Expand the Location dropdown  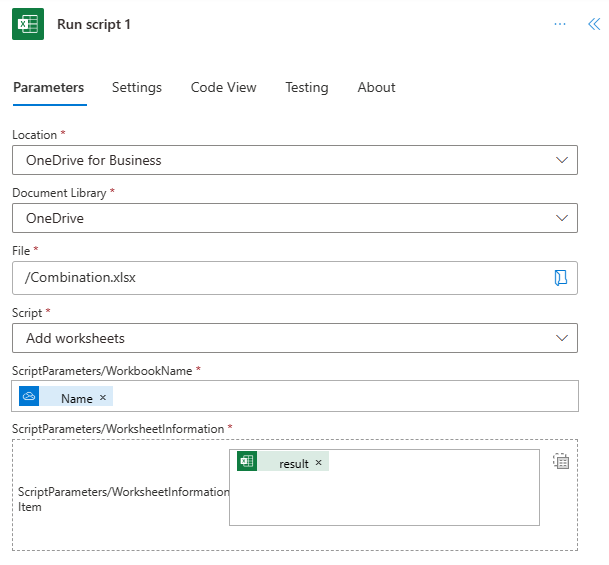click(x=561, y=160)
